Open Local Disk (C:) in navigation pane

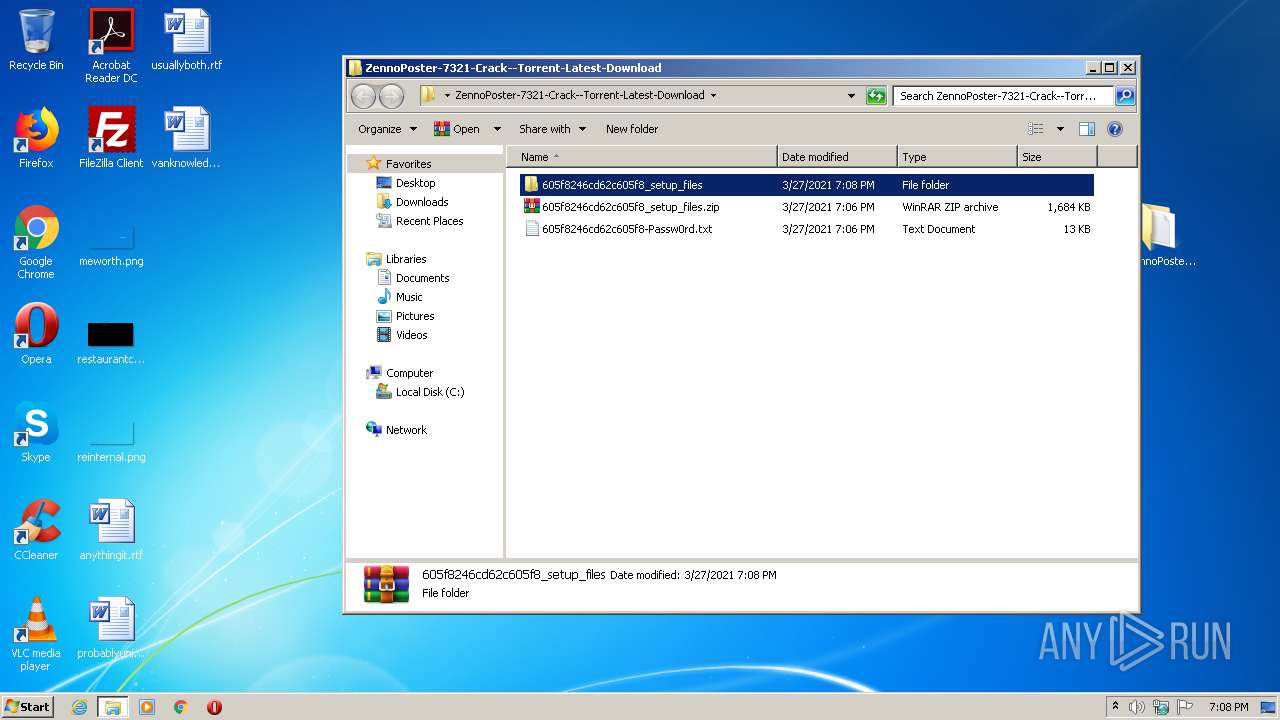coord(429,392)
